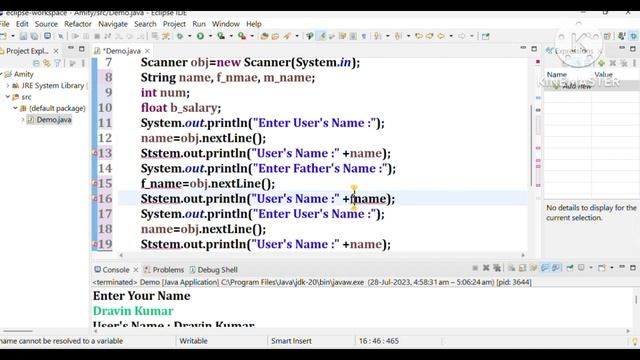Viewport: 640px width, 360px height.
Task: Collapse the default package node
Action: (15, 108)
